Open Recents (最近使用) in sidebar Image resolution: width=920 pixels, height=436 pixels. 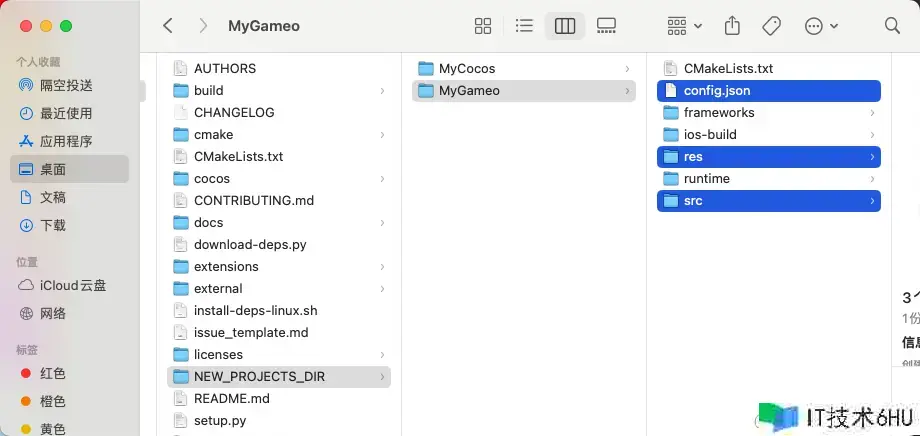pos(69,113)
